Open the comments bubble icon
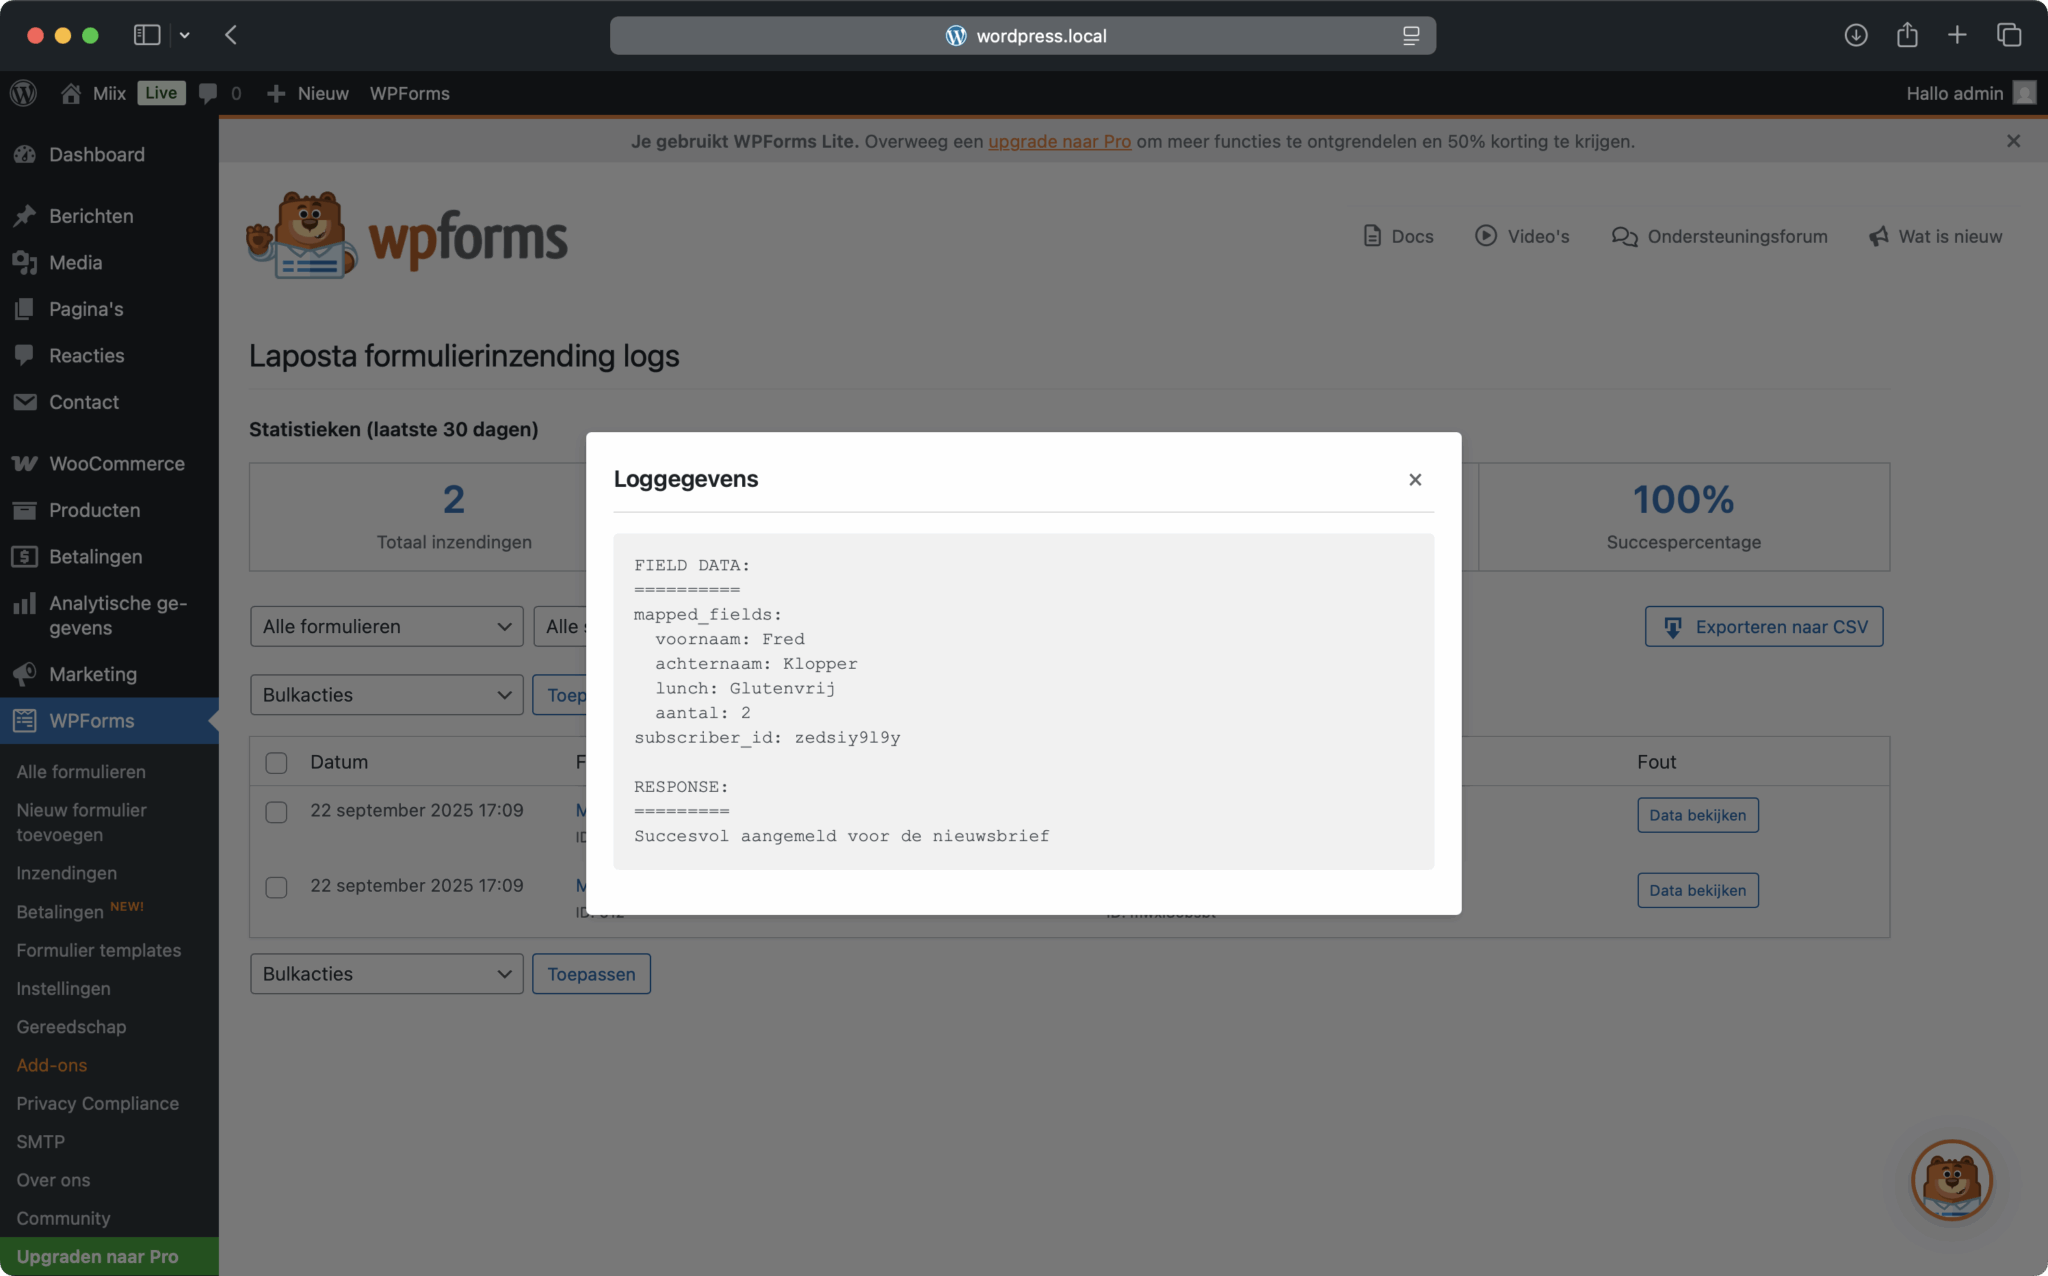Screen dimensions: 2048x1276 [x=208, y=93]
